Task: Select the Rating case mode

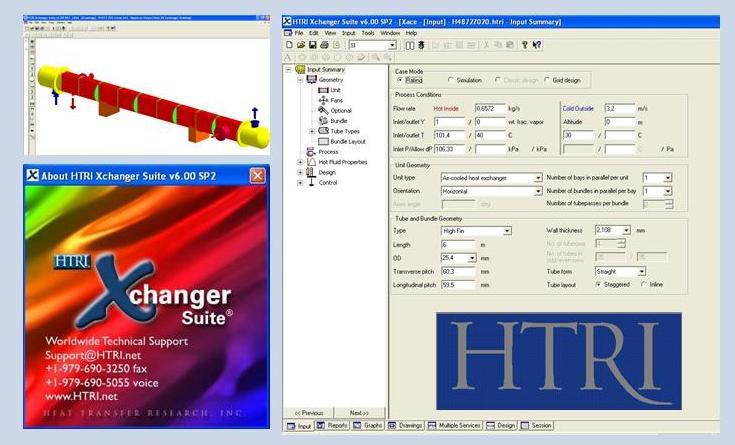Action: coord(400,80)
